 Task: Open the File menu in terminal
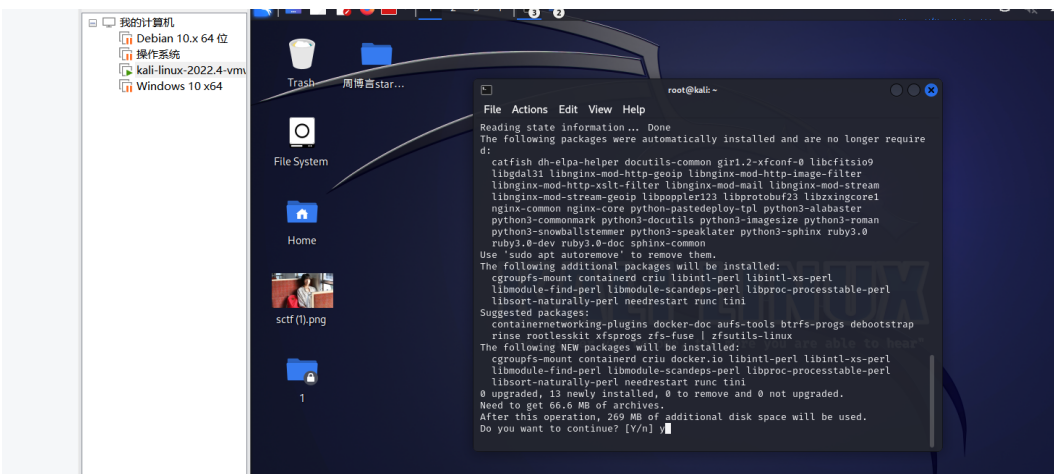click(492, 110)
